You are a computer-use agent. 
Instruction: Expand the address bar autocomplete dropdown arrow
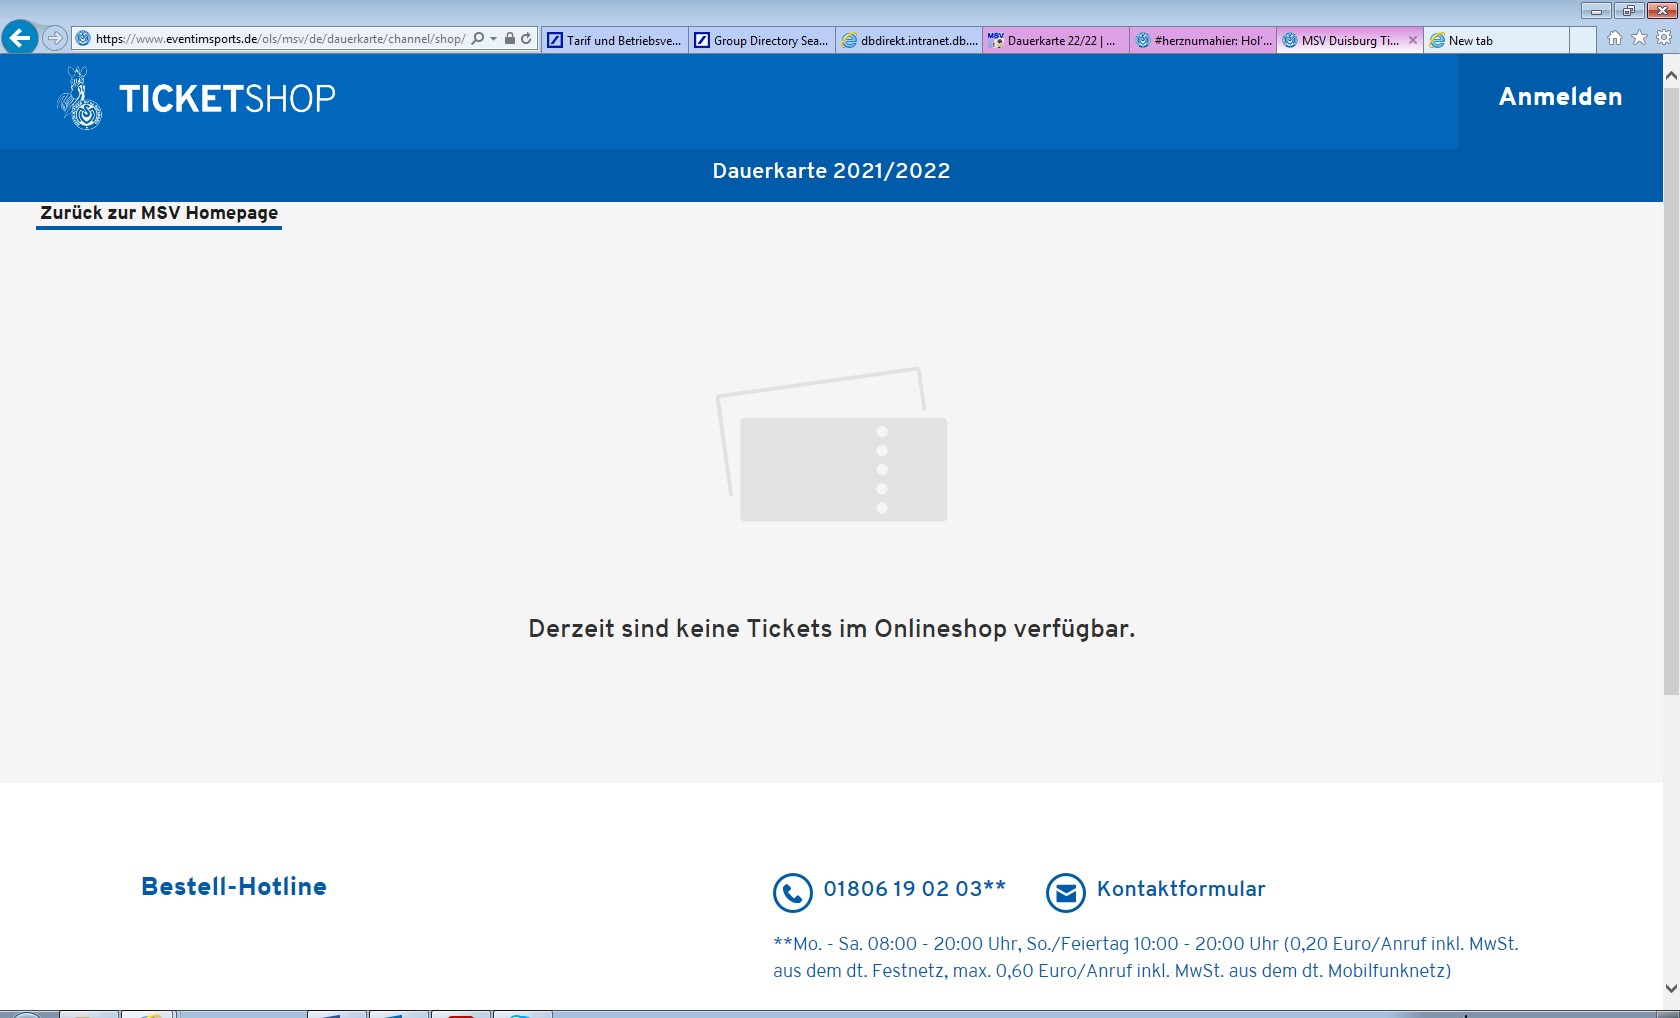(494, 39)
